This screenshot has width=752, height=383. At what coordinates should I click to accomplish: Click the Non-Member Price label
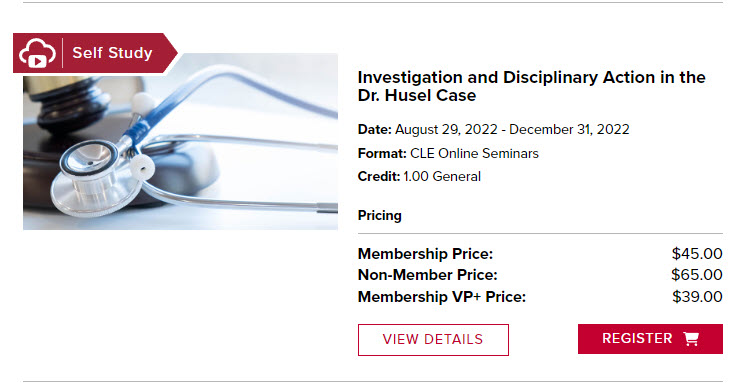pos(428,275)
